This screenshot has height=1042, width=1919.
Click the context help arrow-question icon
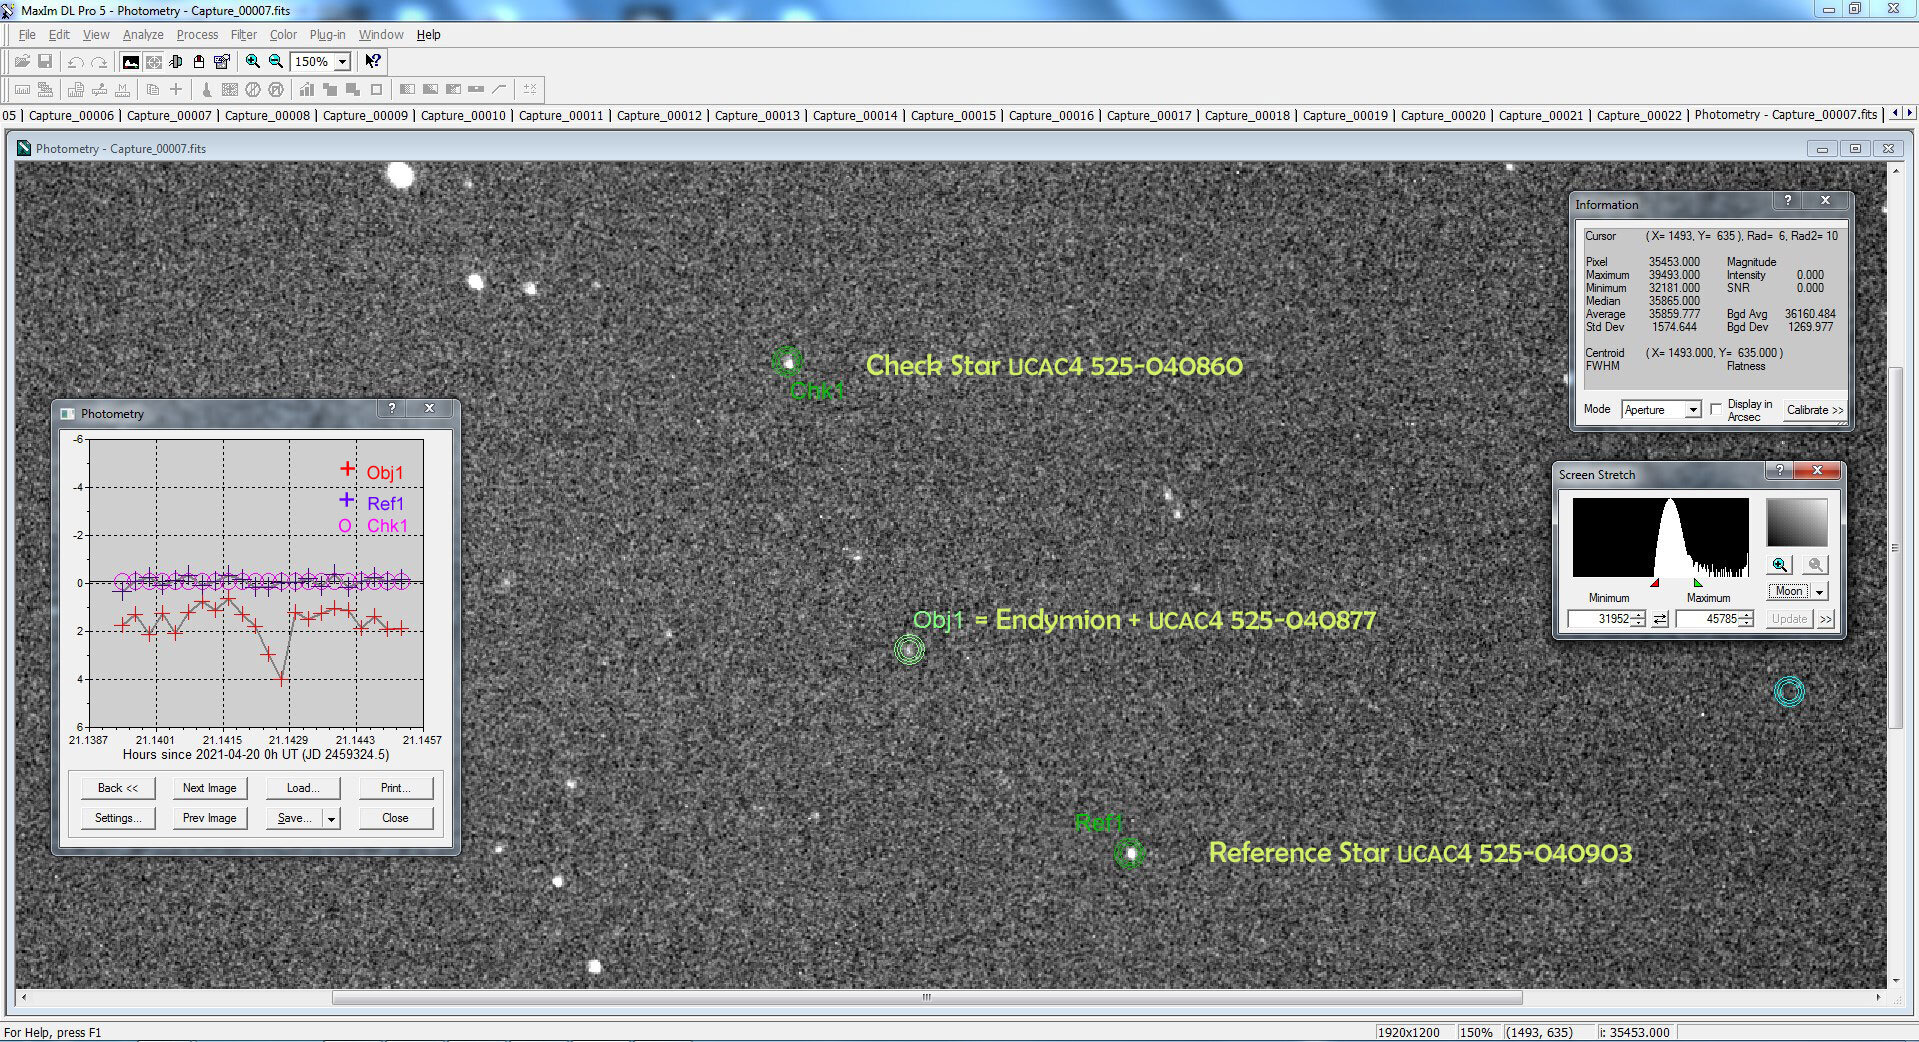[x=373, y=62]
